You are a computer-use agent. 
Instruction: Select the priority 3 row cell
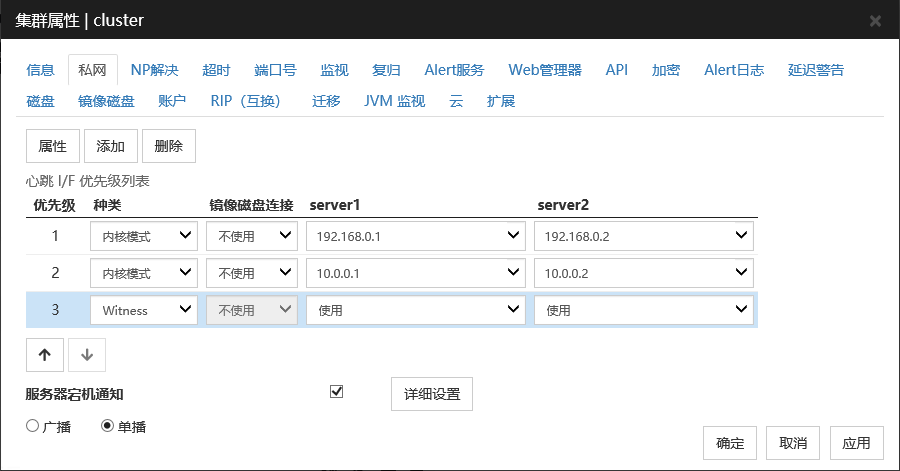55,310
